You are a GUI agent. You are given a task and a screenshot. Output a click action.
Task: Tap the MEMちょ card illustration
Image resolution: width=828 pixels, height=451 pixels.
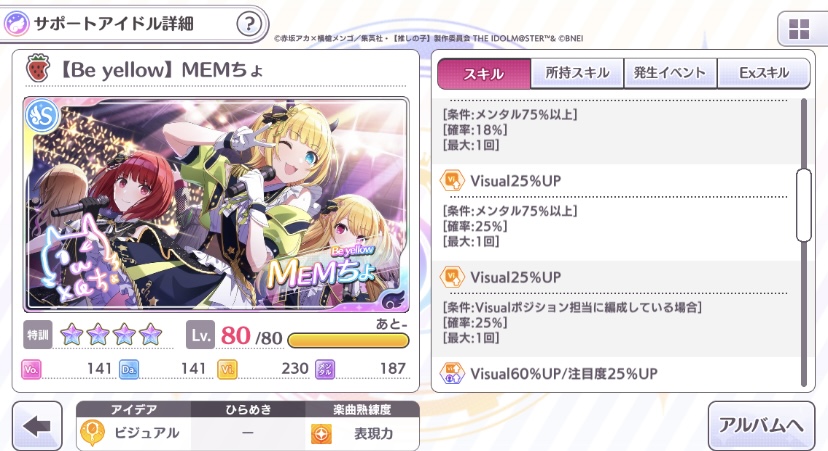click(x=216, y=204)
